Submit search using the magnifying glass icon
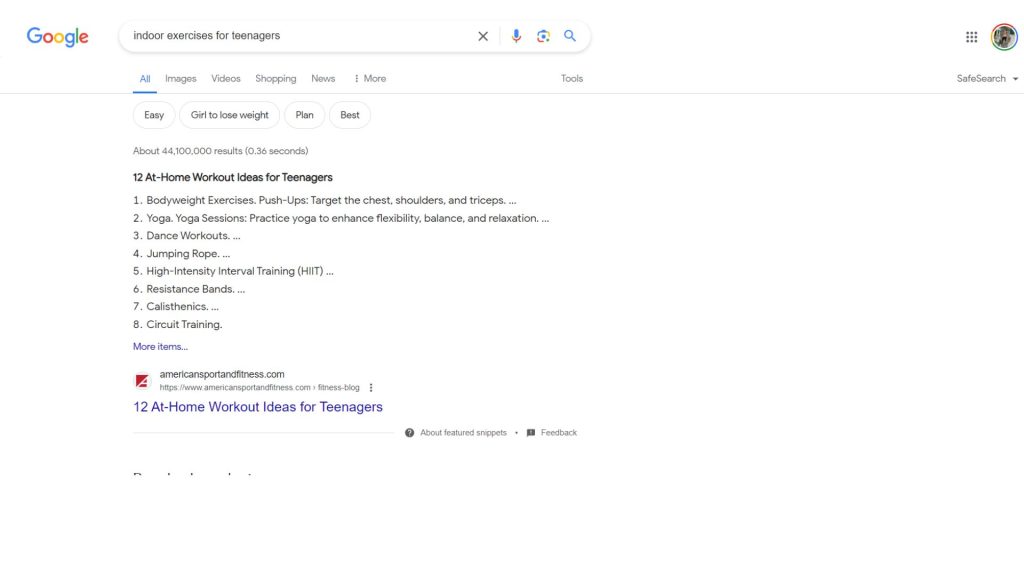Image resolution: width=1024 pixels, height=576 pixels. pyautogui.click(x=570, y=36)
